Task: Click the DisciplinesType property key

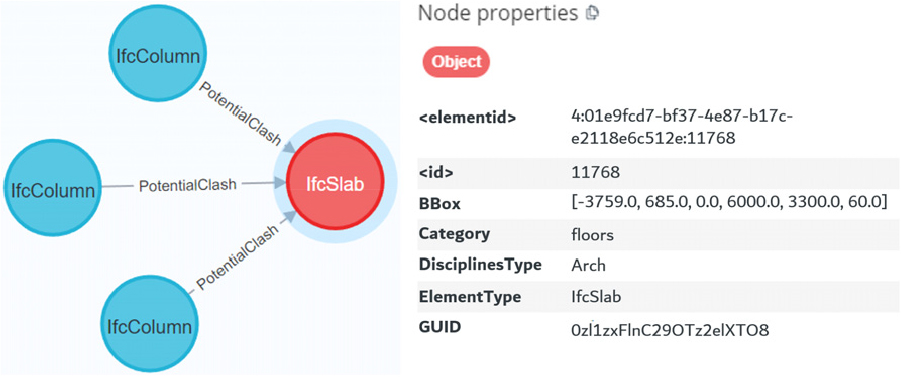Action: (x=480, y=265)
